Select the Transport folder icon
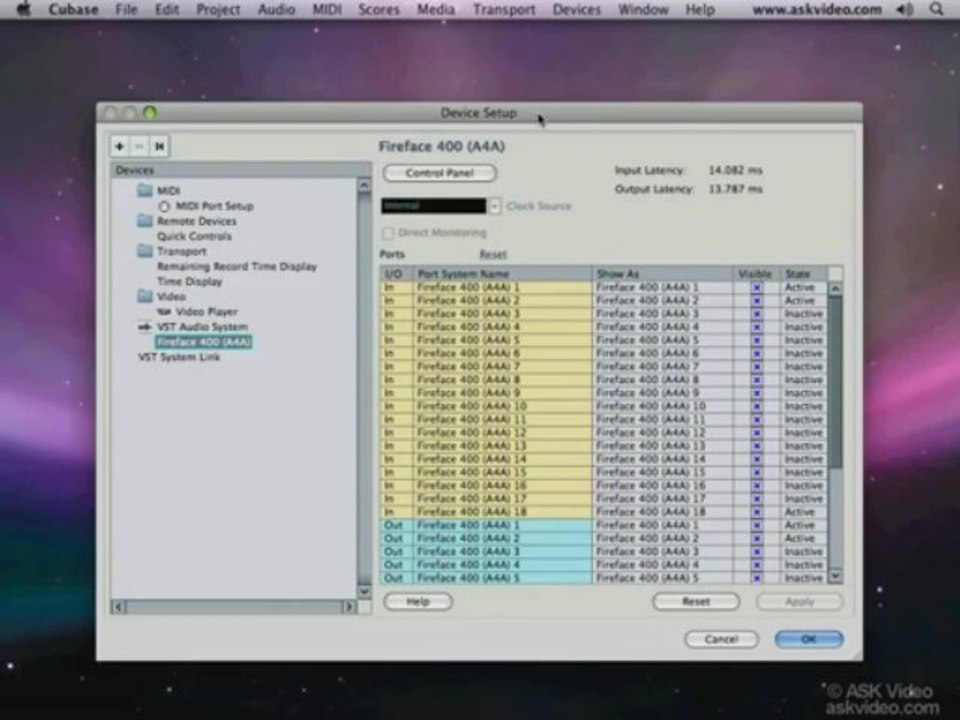 tap(145, 251)
